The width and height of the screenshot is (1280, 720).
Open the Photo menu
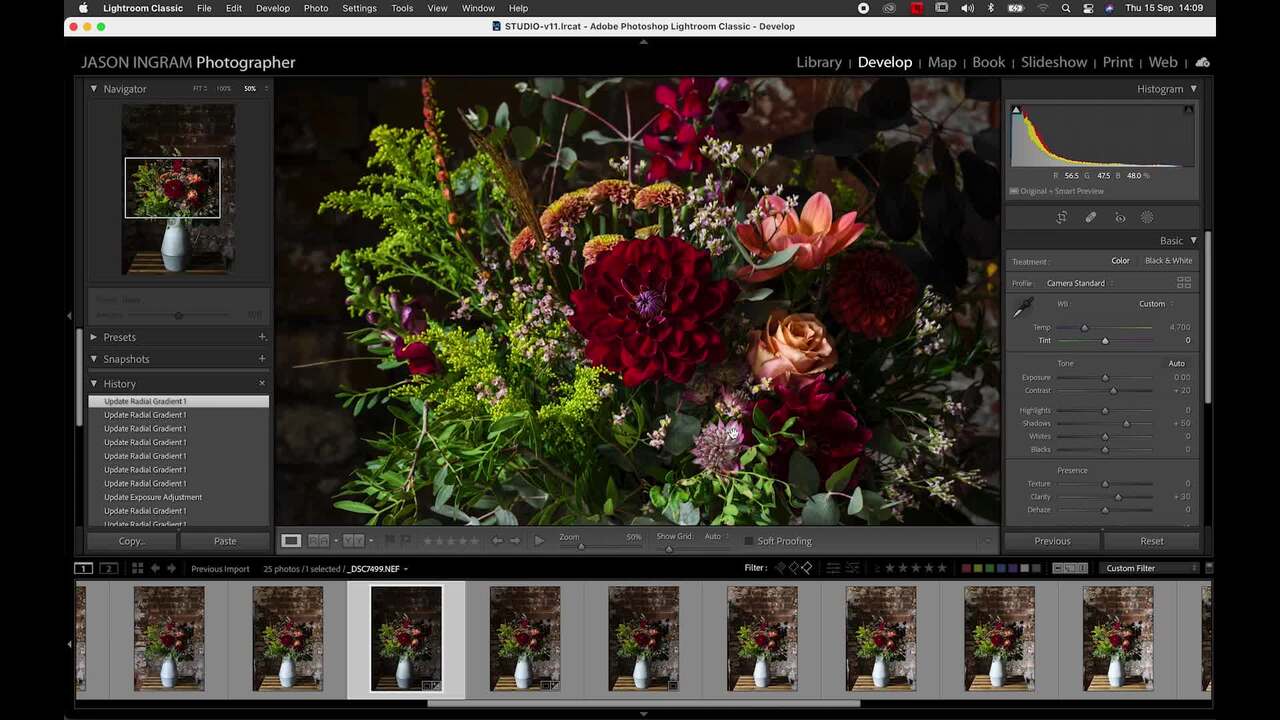(x=315, y=8)
